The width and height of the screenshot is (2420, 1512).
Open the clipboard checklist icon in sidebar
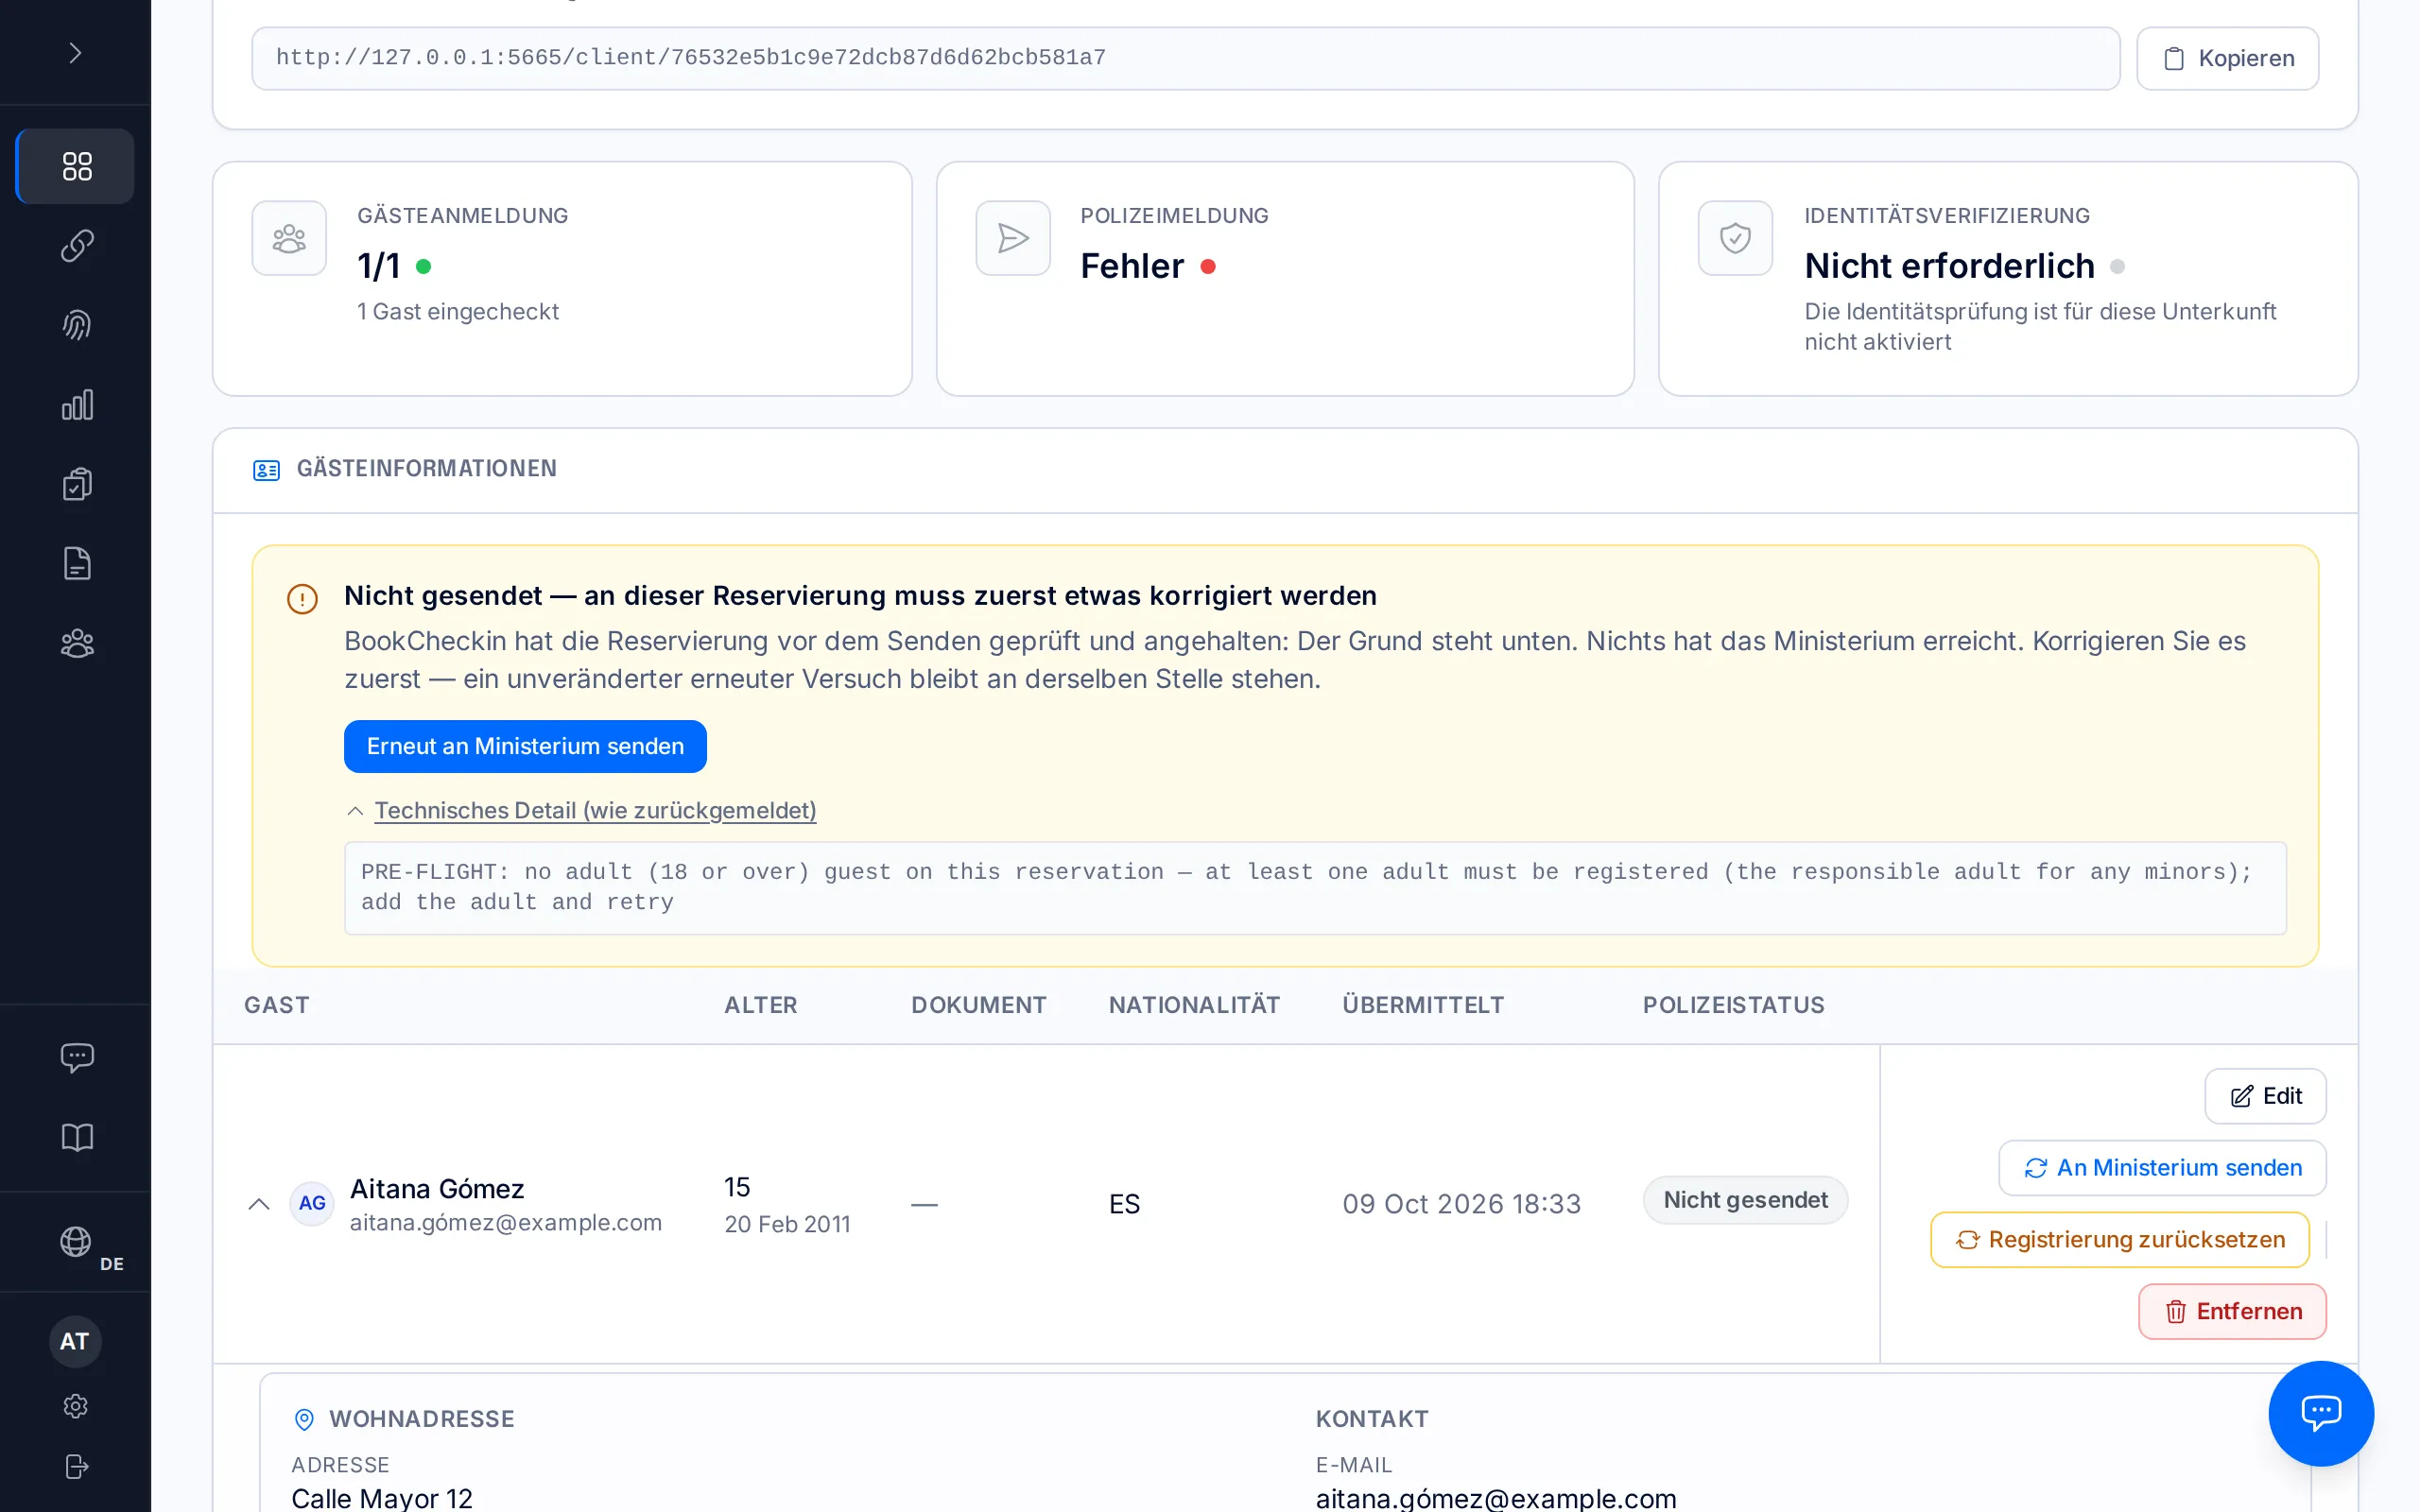pyautogui.click(x=76, y=484)
